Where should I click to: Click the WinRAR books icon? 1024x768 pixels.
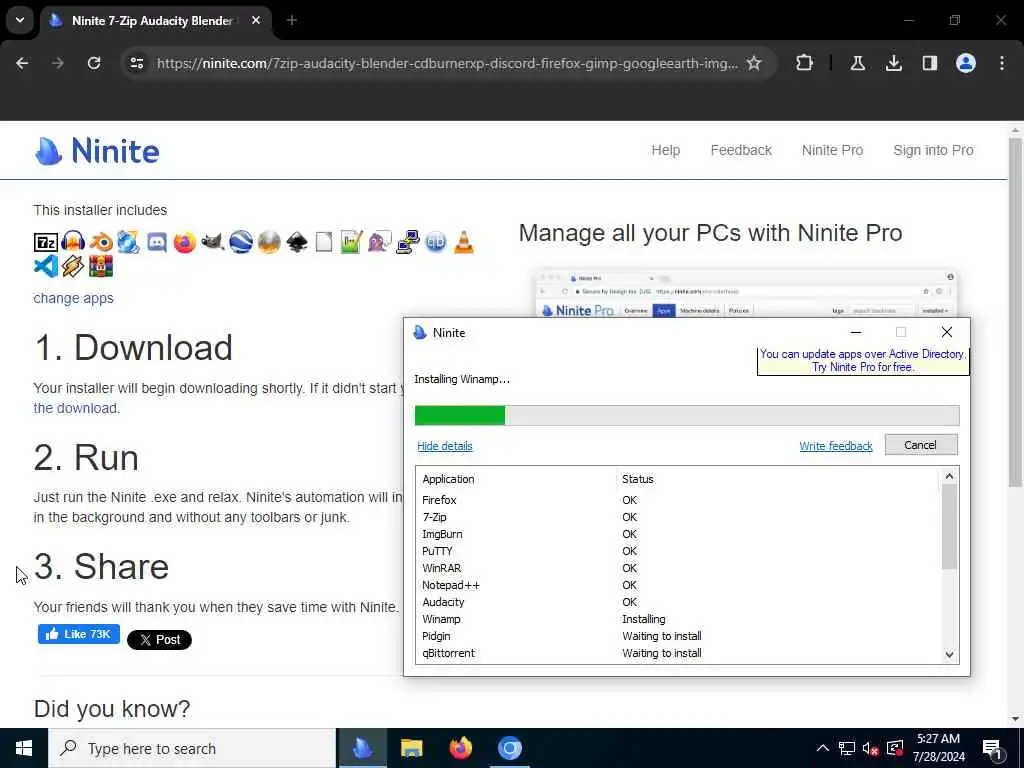tap(101, 266)
